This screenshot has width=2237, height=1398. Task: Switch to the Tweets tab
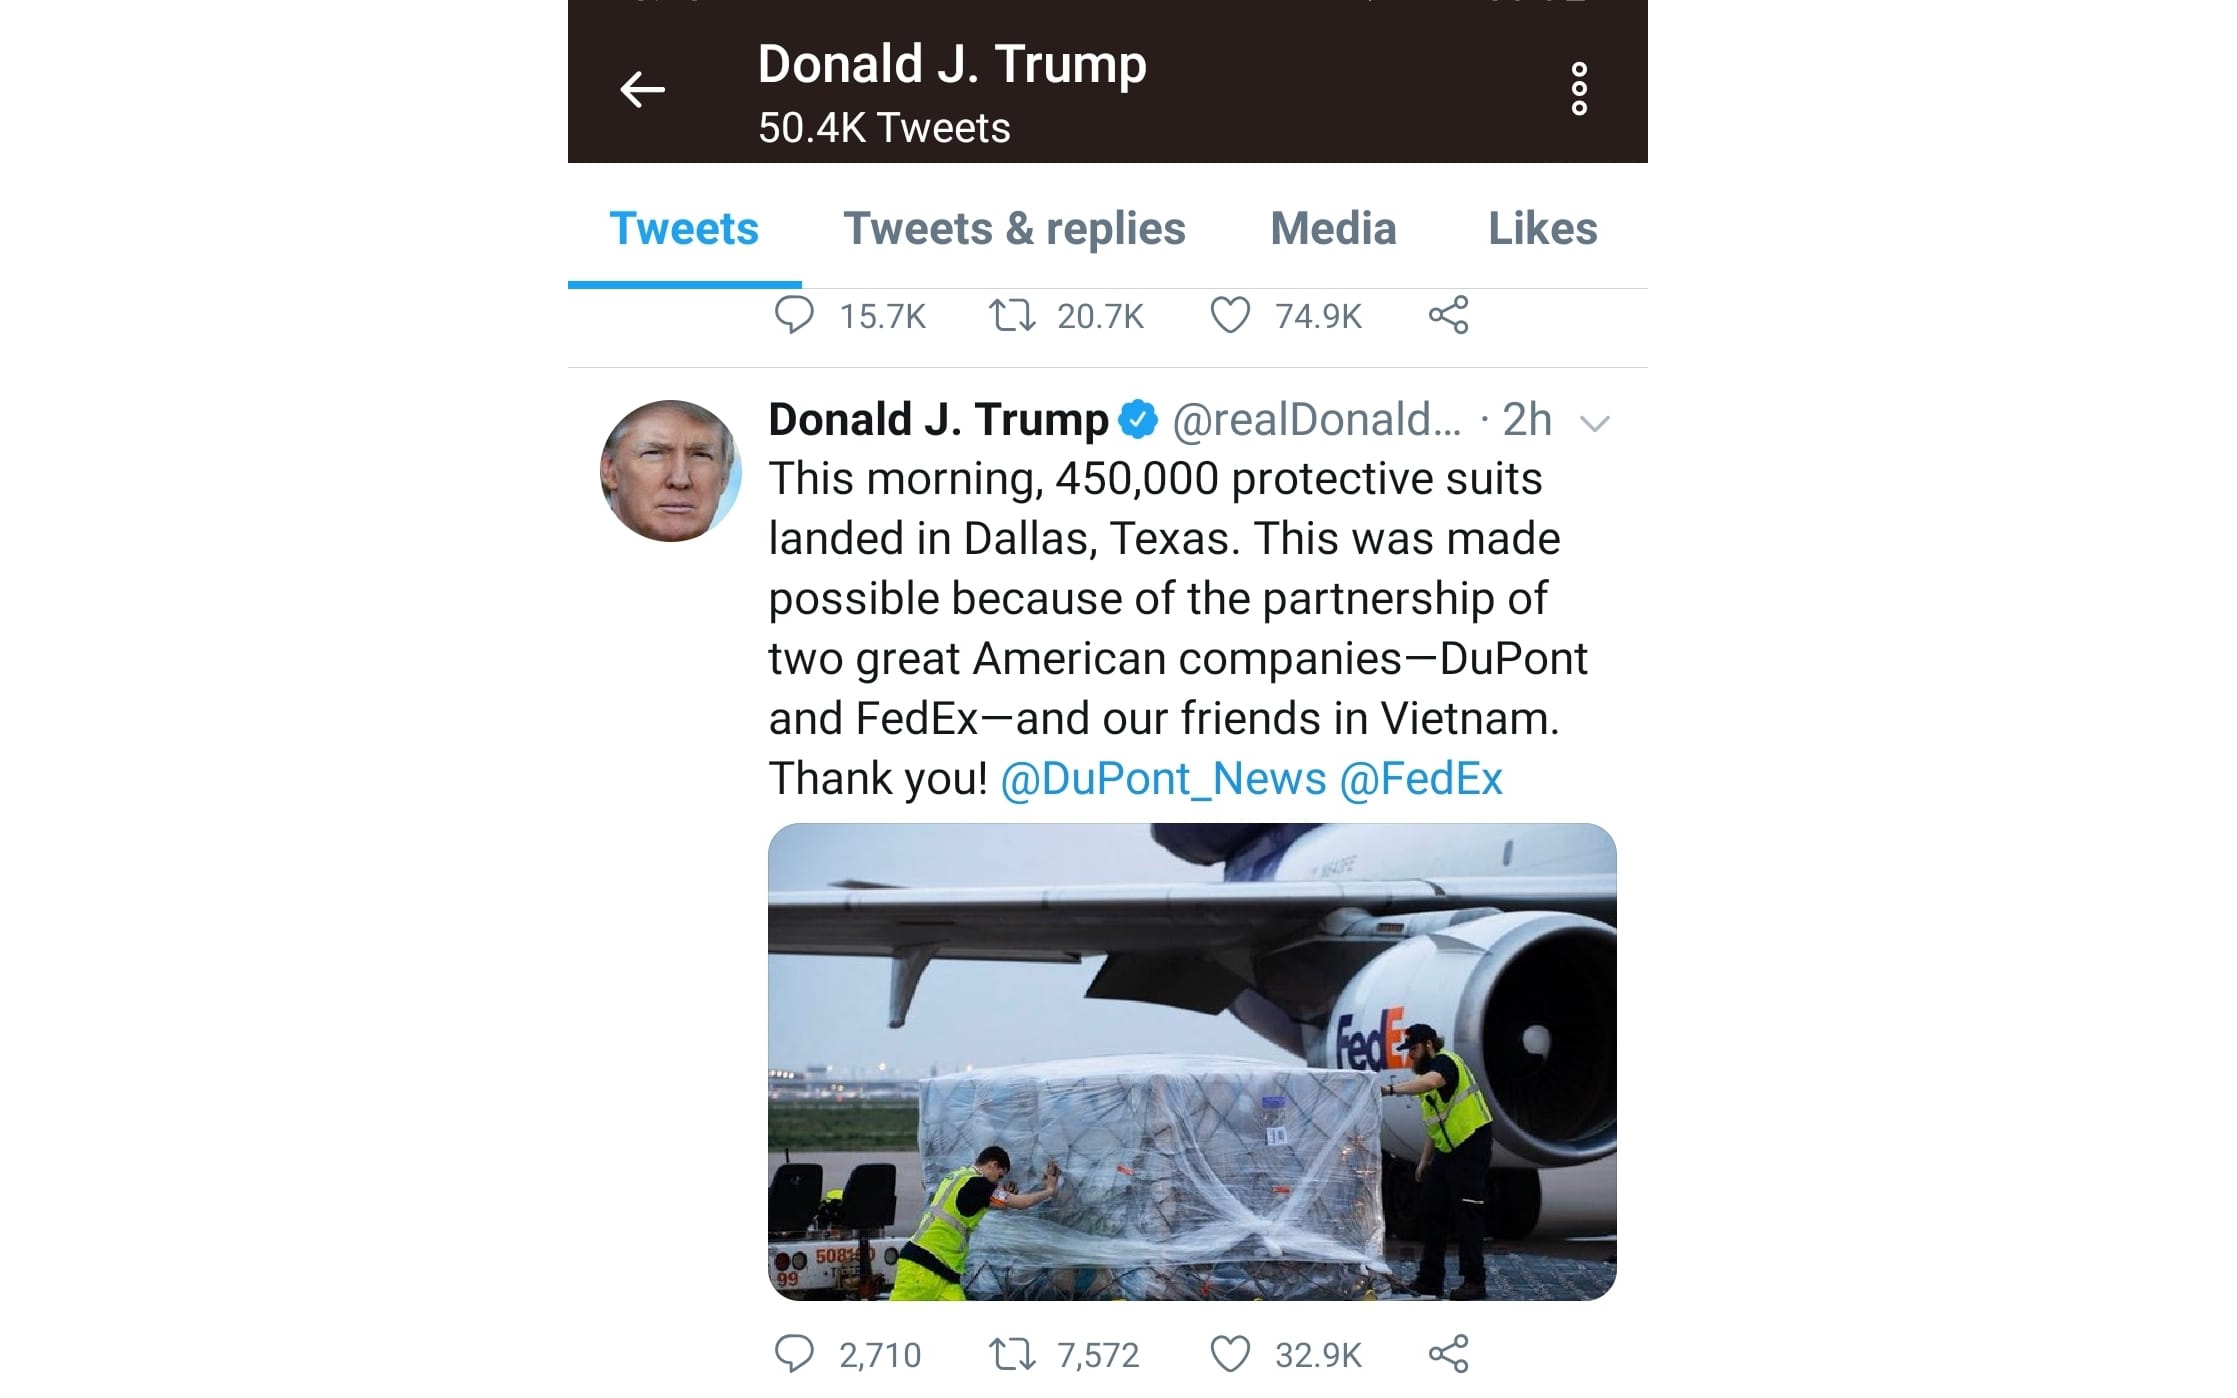(x=684, y=229)
